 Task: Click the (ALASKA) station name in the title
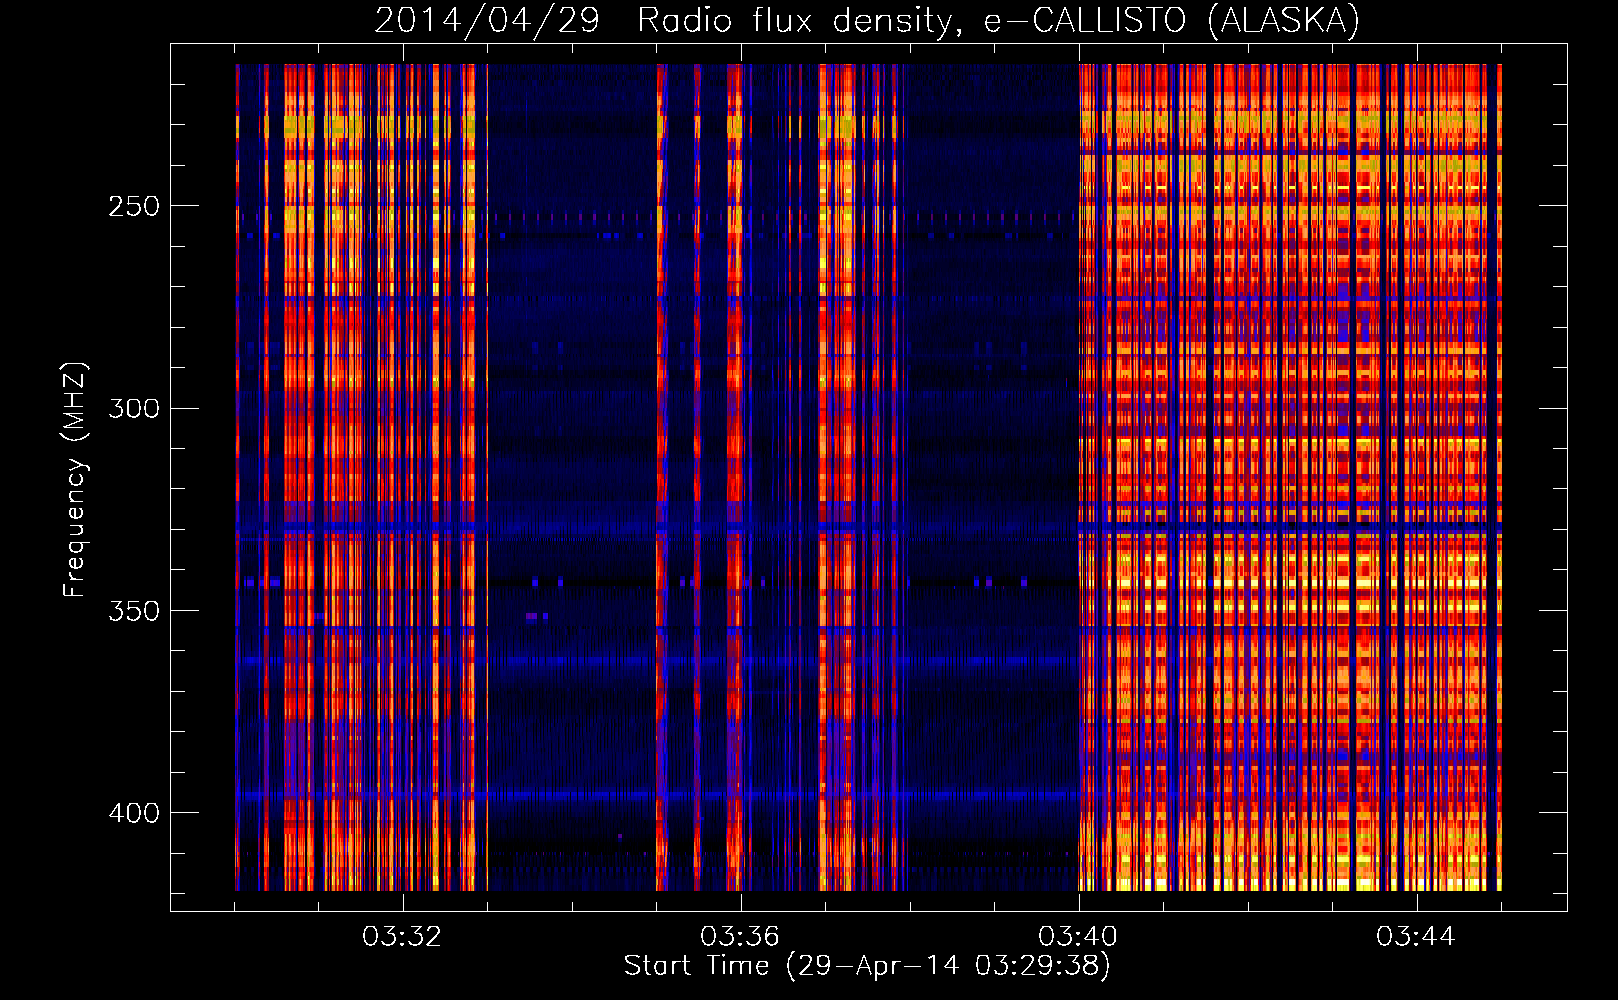tap(1284, 21)
